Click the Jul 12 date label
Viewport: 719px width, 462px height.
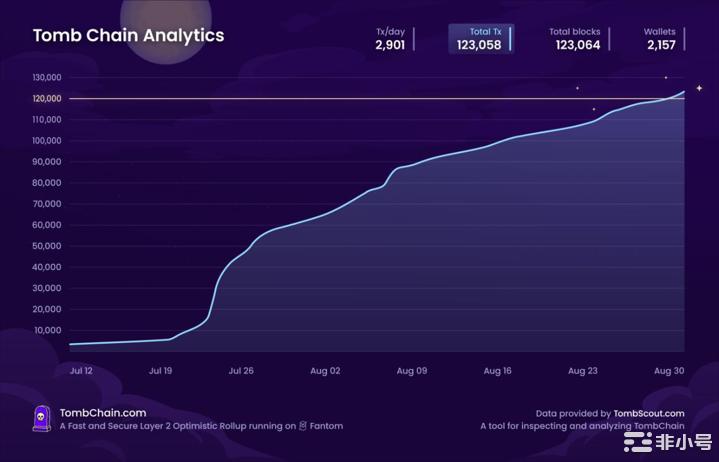click(x=84, y=370)
